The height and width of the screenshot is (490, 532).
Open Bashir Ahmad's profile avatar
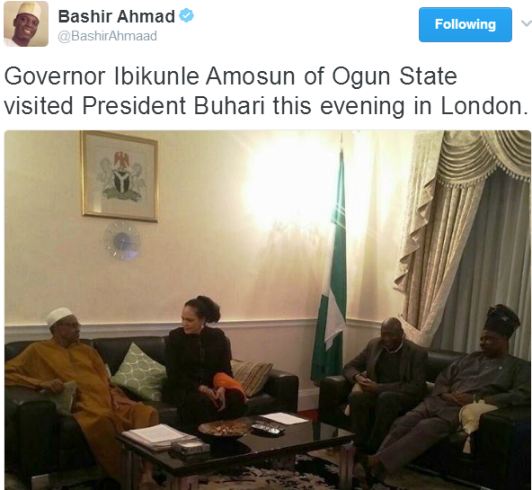[26, 24]
